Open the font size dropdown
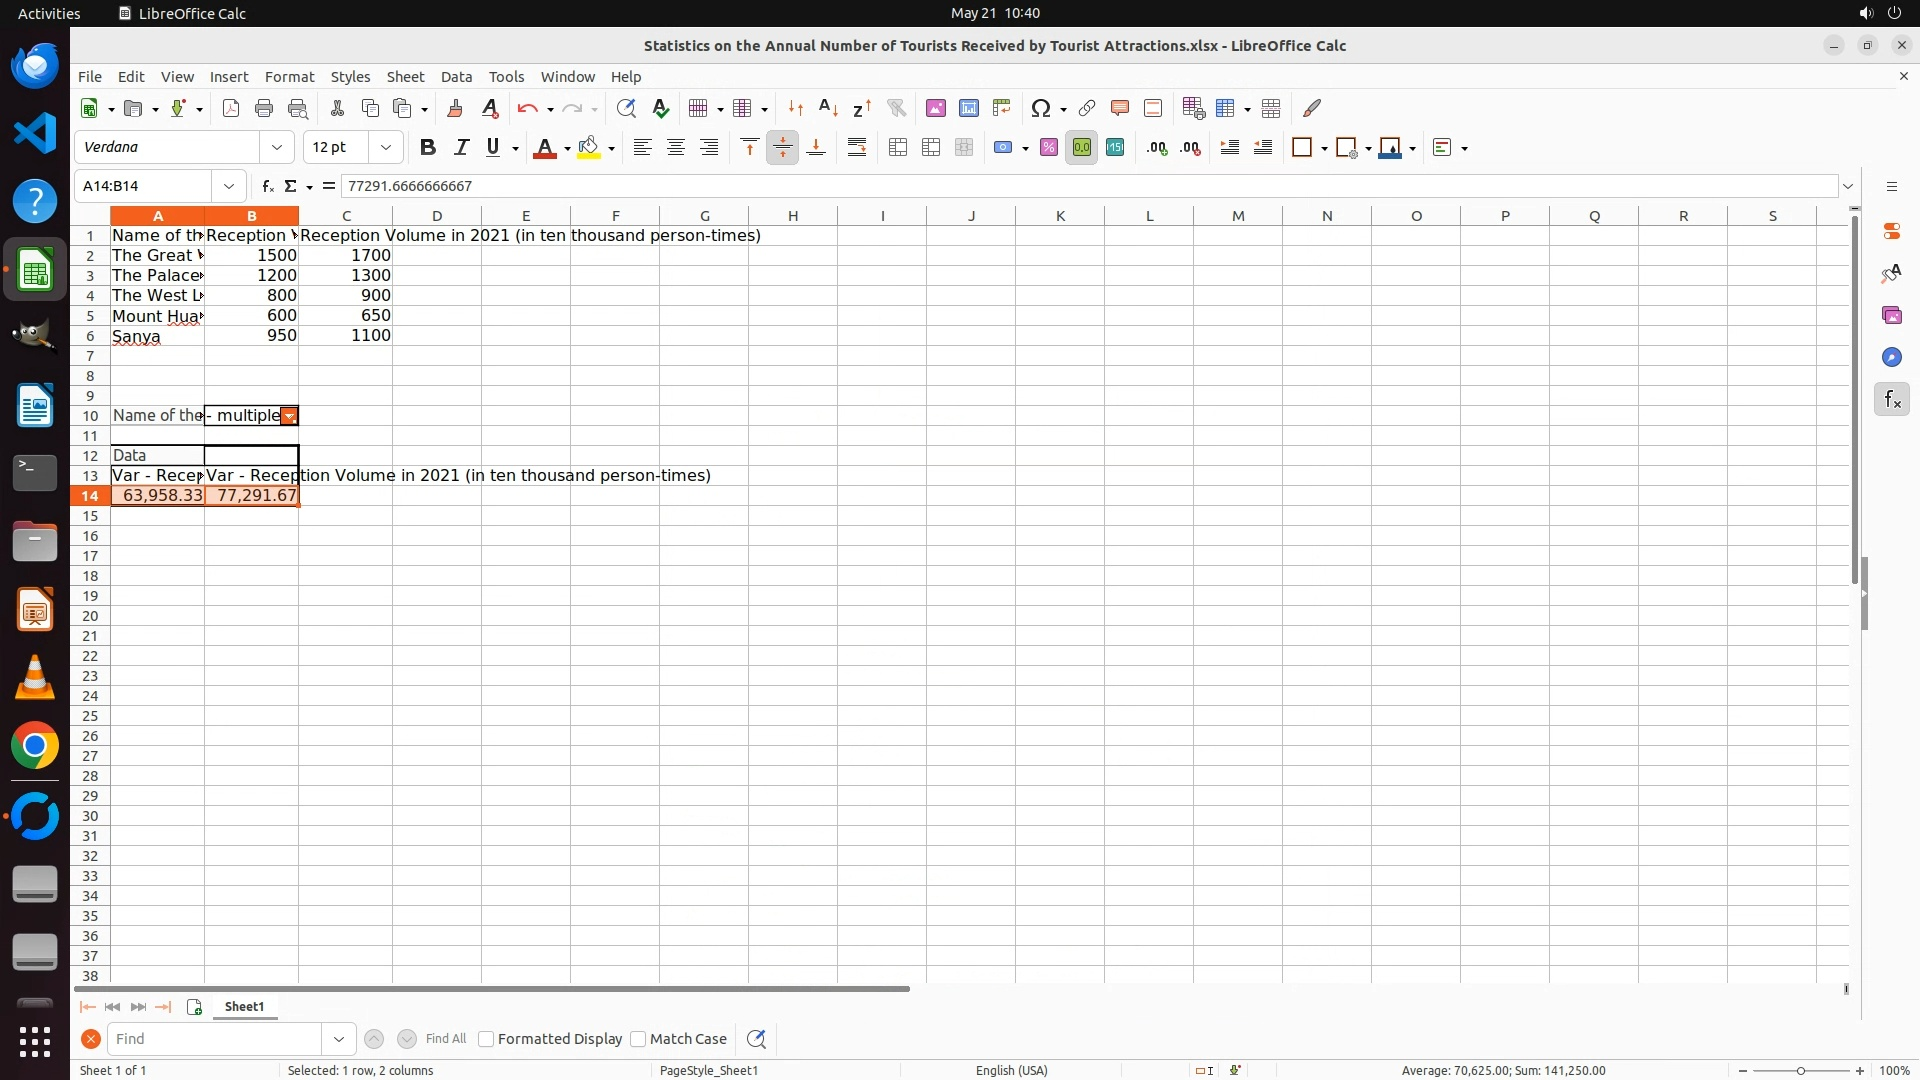The height and width of the screenshot is (1080, 1920). pos(386,148)
